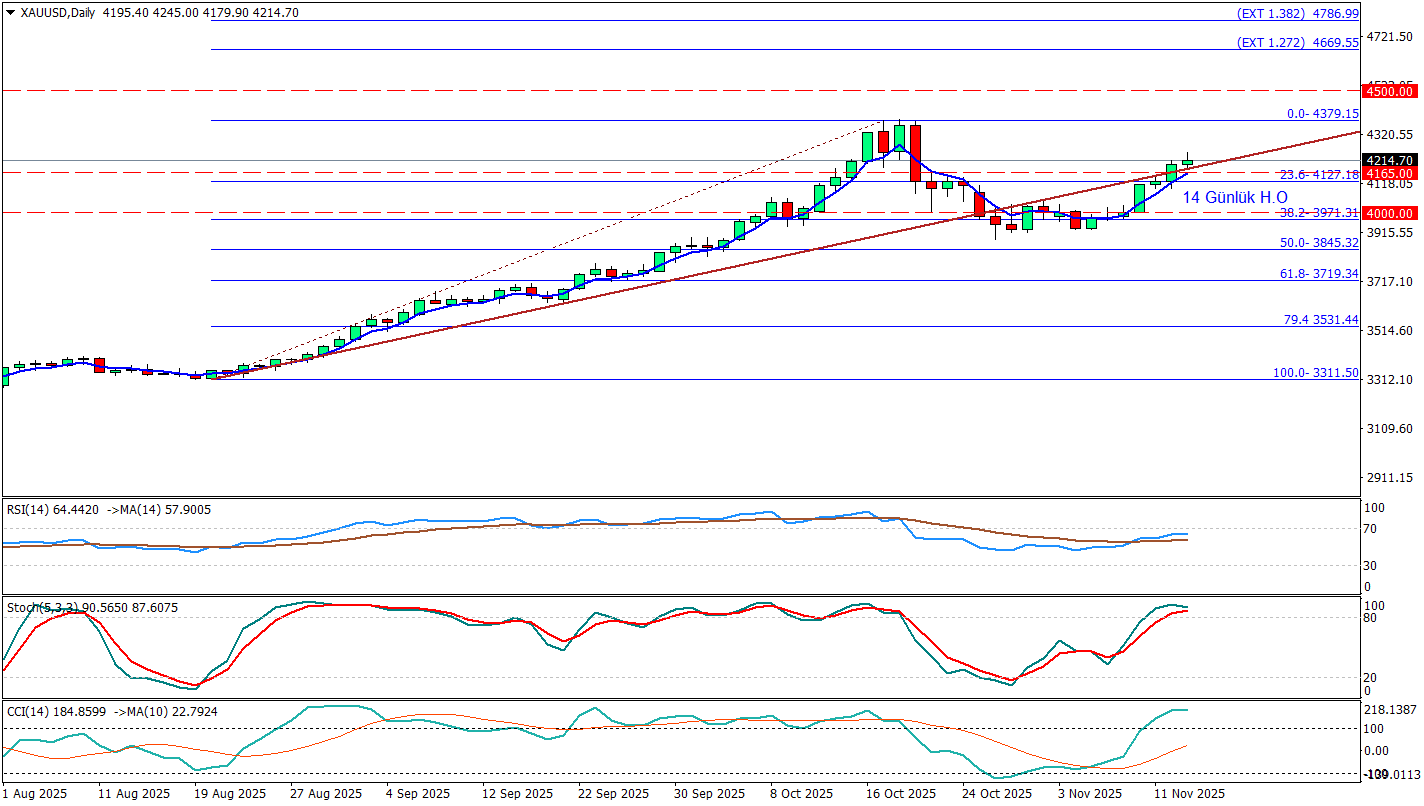The image size is (1424, 806).
Task: Click the EXT 1.382 4786.99 Fibonacci label
Action: coord(1297,14)
